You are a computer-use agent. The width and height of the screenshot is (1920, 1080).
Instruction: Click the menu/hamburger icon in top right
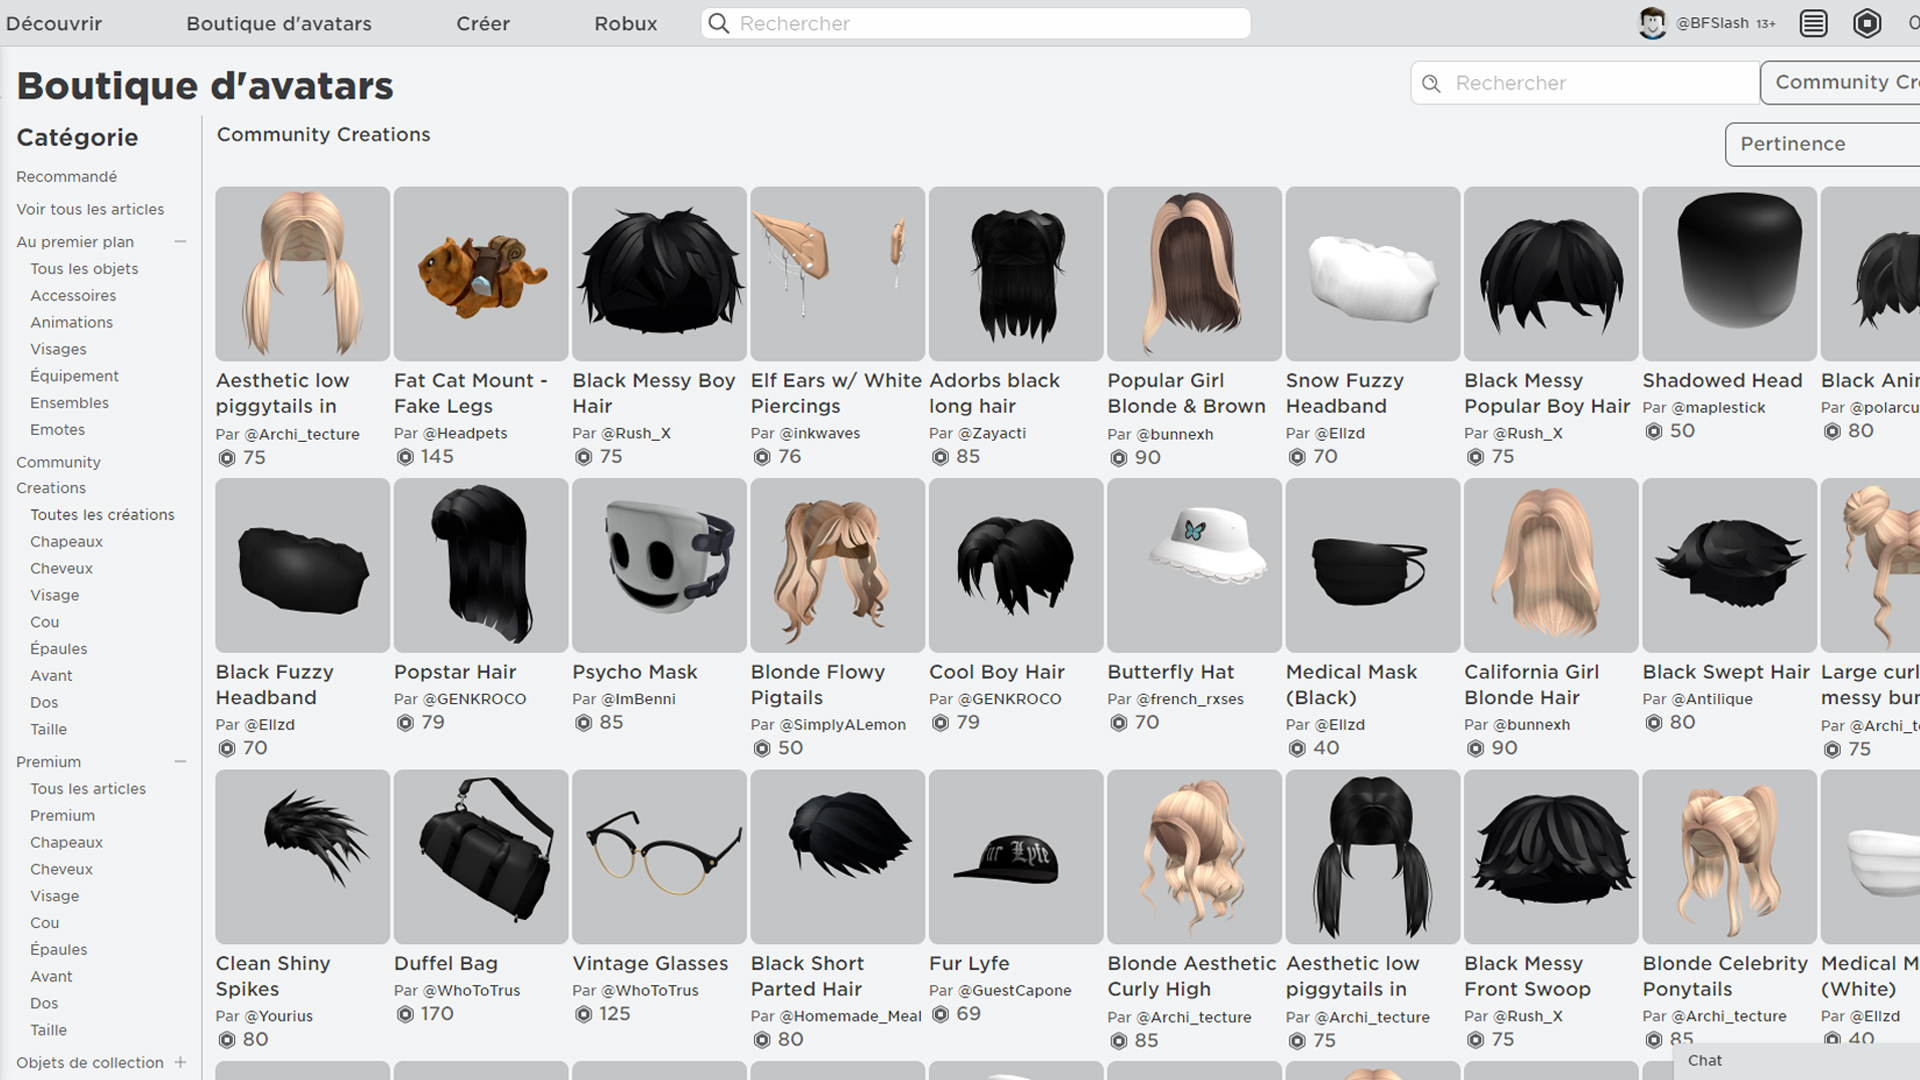click(x=1817, y=22)
